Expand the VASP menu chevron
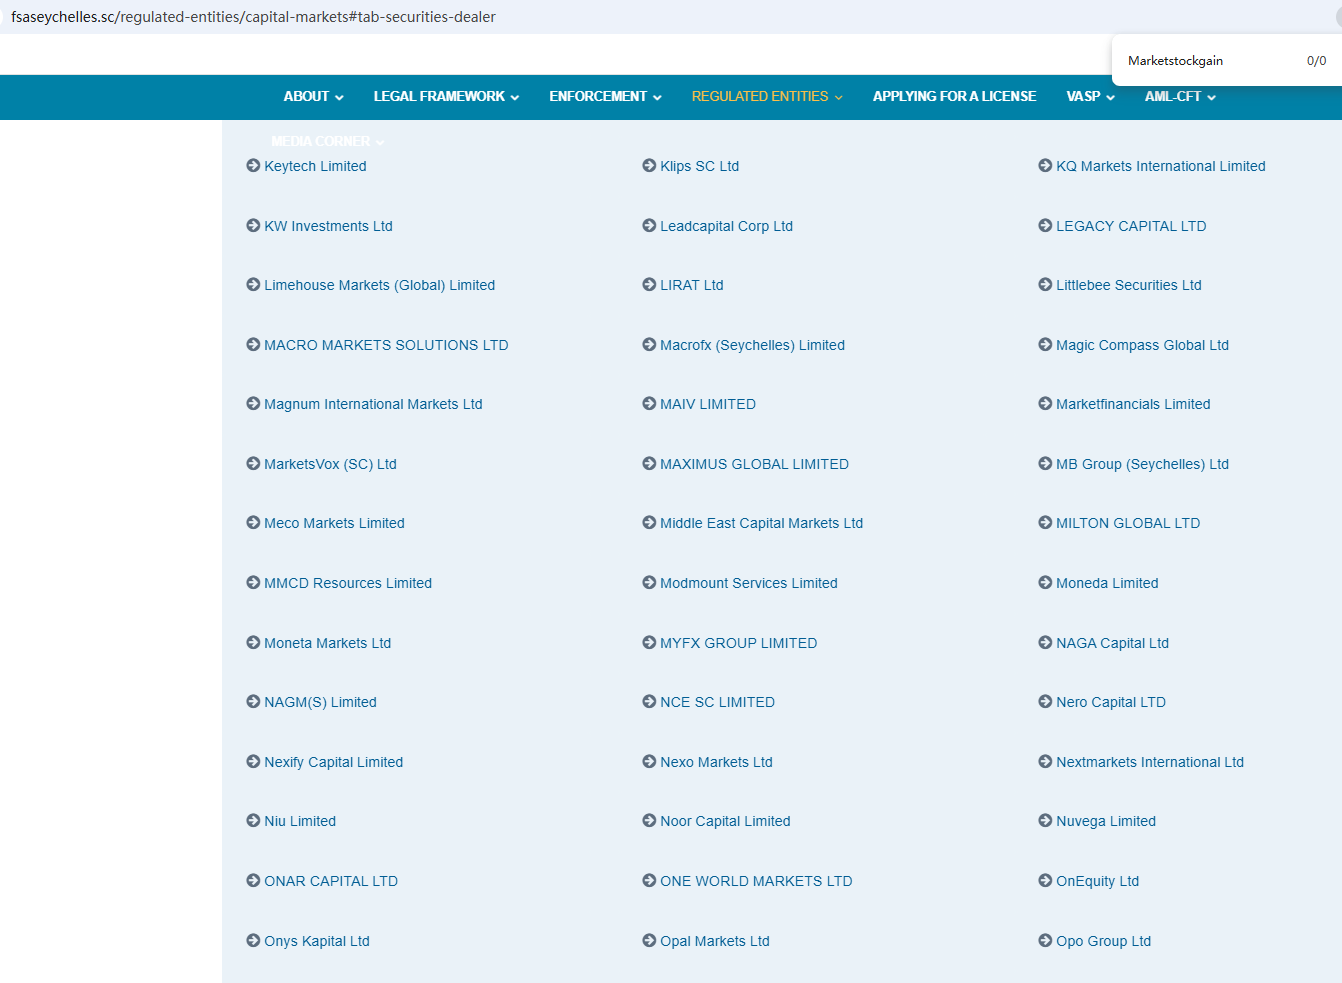 pyautogui.click(x=1110, y=98)
